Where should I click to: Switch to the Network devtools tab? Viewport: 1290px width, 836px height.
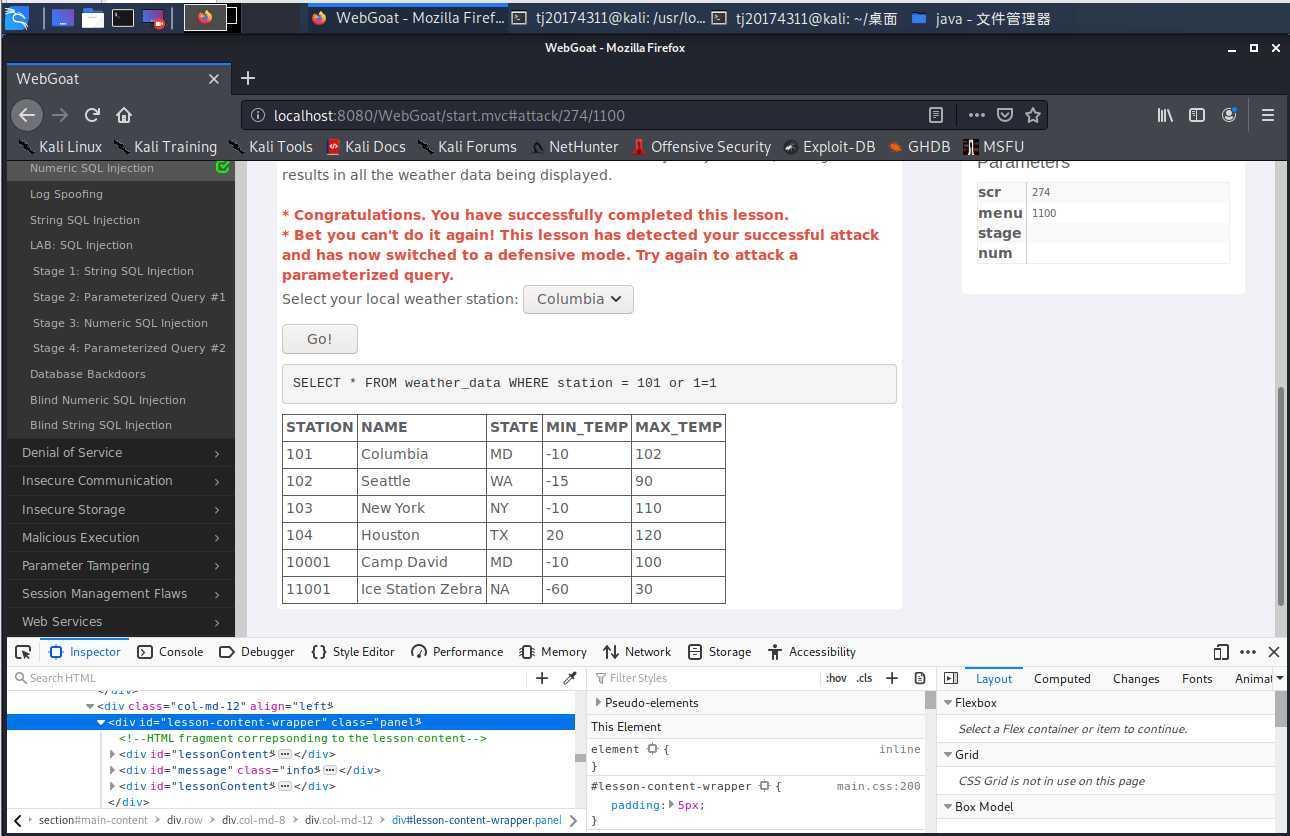[x=637, y=652]
